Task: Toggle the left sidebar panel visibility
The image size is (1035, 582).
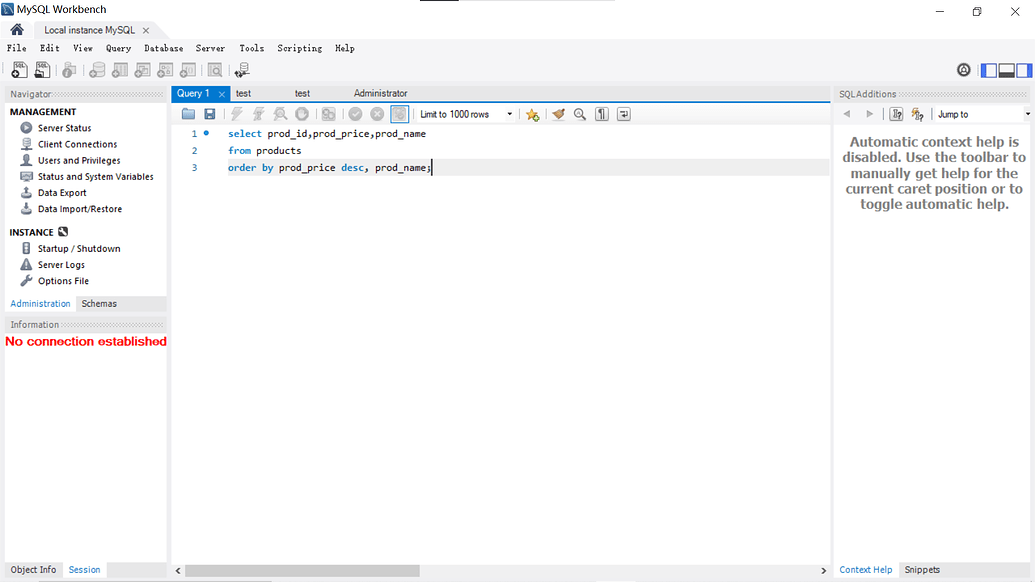Action: [989, 70]
